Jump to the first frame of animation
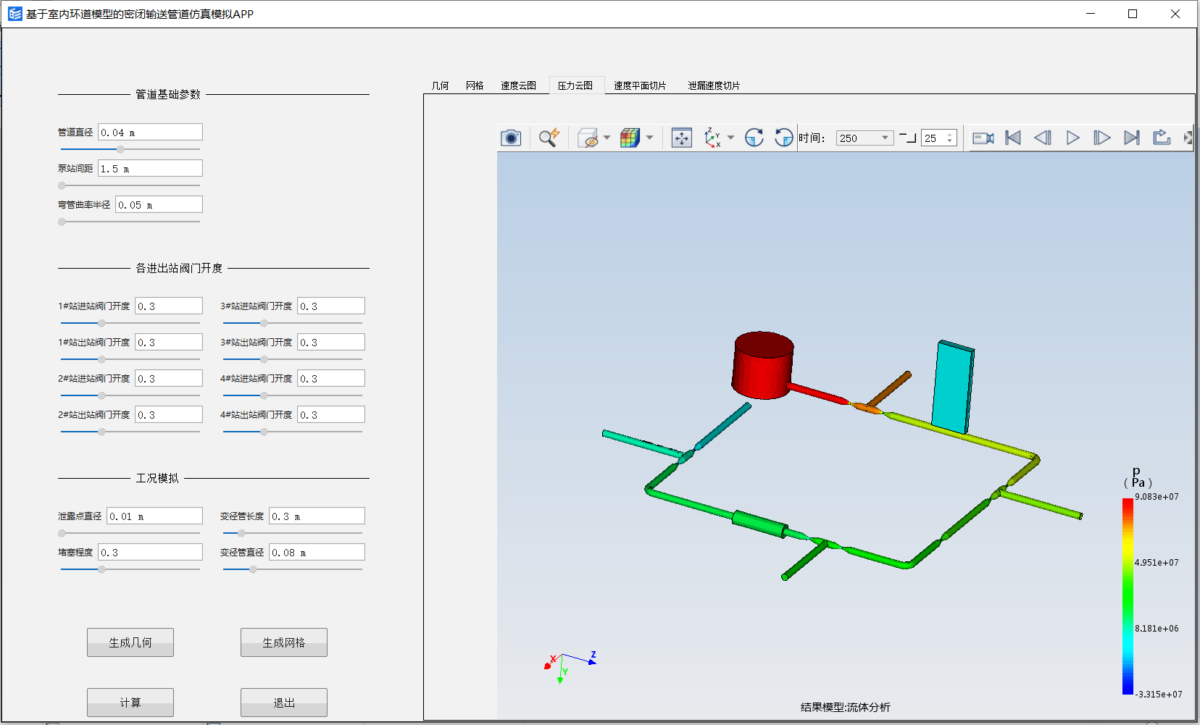 click(x=1013, y=138)
